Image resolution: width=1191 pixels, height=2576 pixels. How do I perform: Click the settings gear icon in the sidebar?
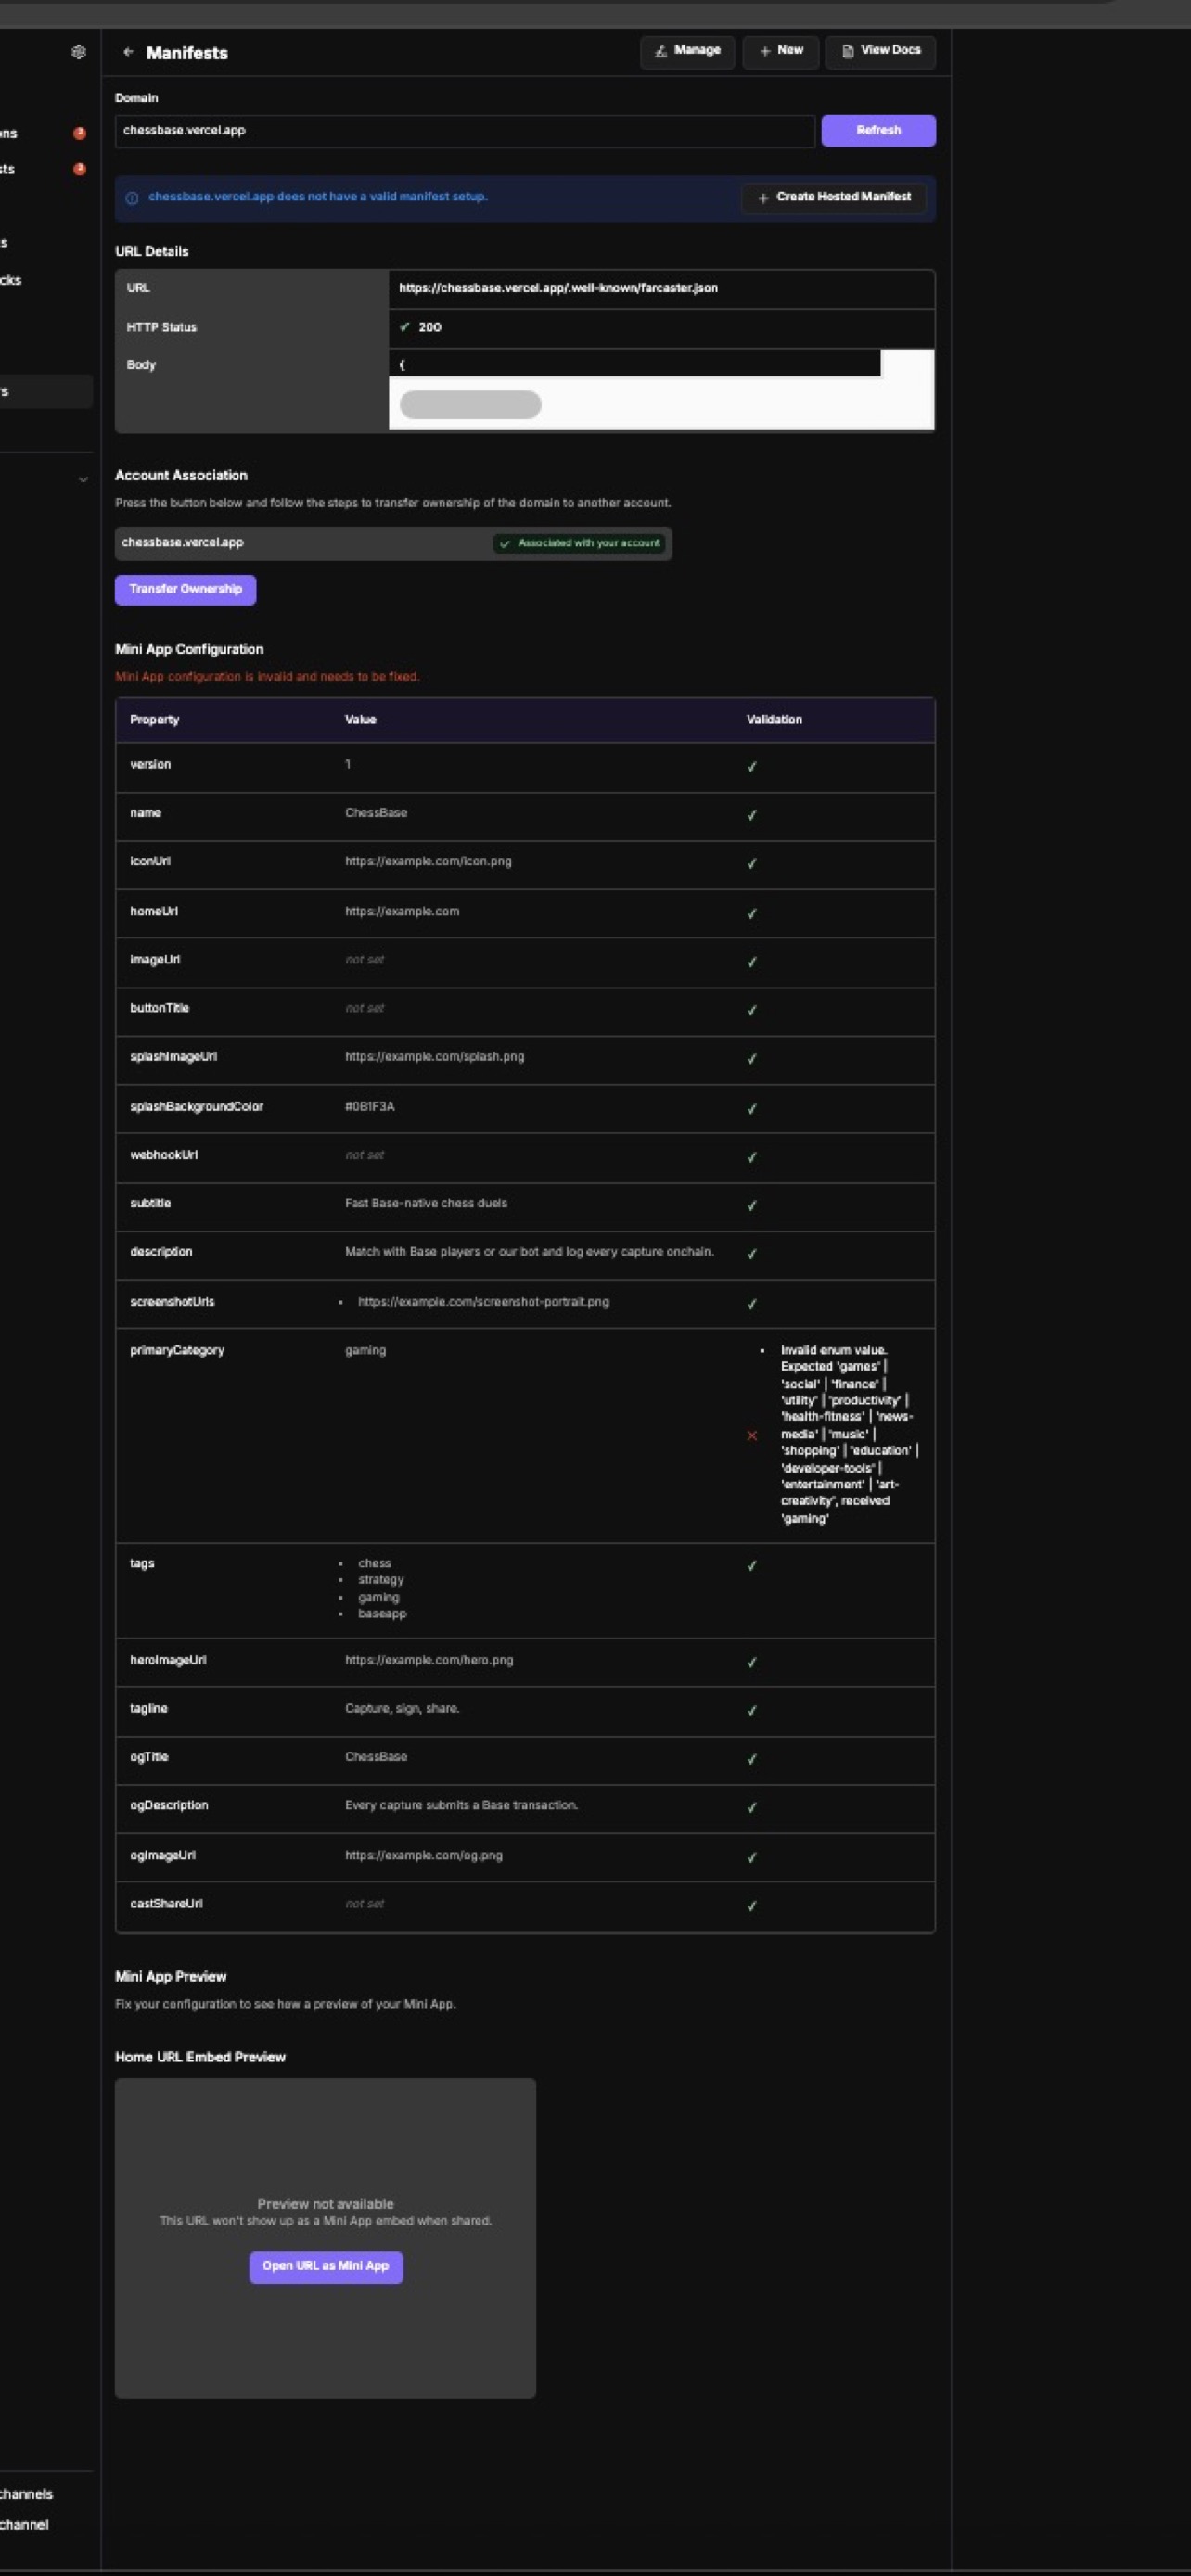79,52
